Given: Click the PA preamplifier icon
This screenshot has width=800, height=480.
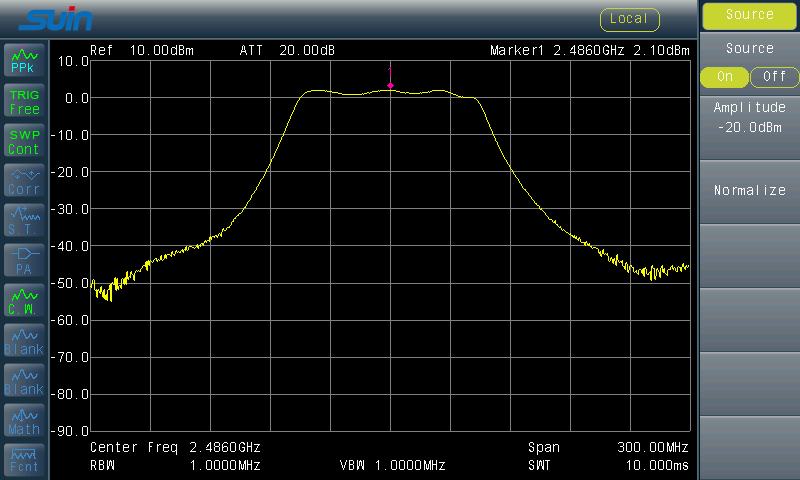Looking at the screenshot, I should 24,261.
